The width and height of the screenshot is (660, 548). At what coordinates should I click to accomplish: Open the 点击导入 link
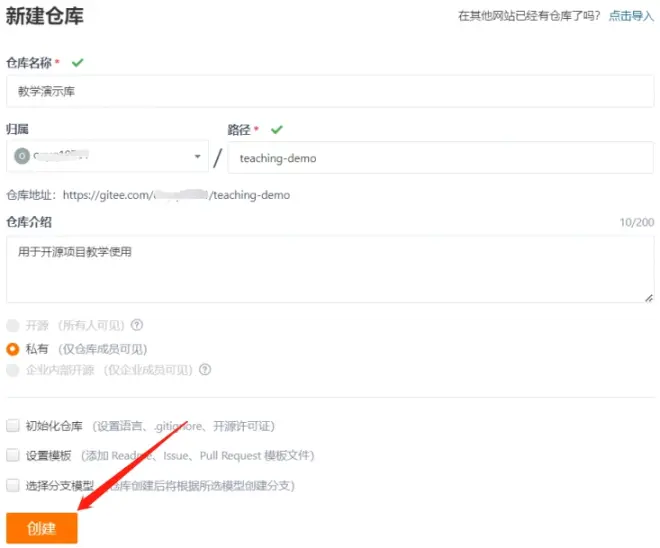tap(631, 16)
